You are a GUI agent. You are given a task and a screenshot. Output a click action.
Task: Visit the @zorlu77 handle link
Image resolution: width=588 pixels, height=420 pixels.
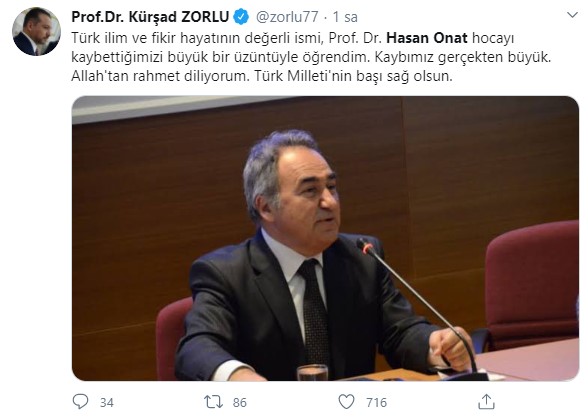[287, 17]
